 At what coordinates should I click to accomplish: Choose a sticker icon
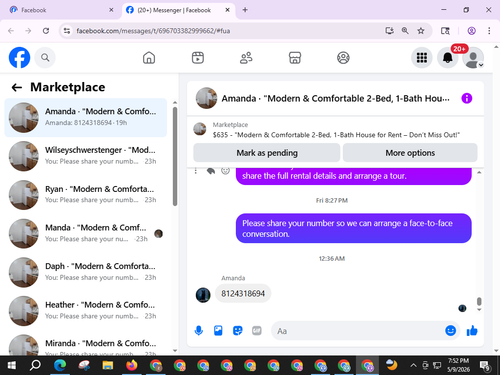(237, 331)
